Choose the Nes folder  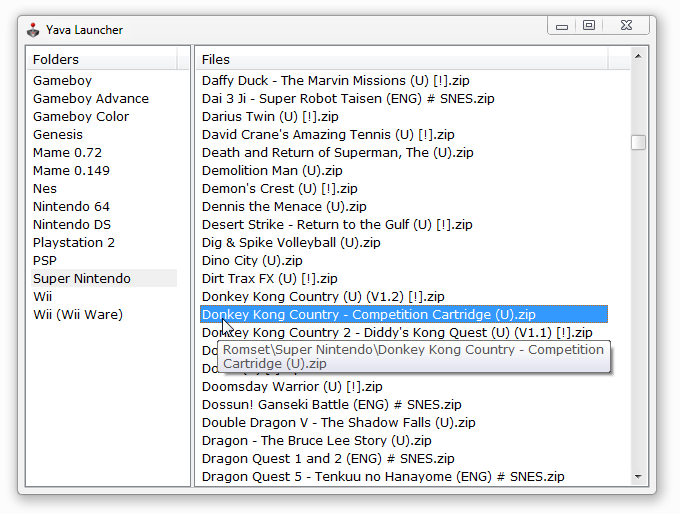pos(45,189)
